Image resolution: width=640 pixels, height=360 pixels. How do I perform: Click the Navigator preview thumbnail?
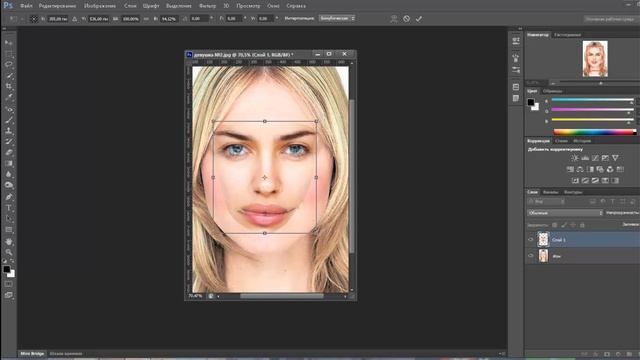point(595,59)
